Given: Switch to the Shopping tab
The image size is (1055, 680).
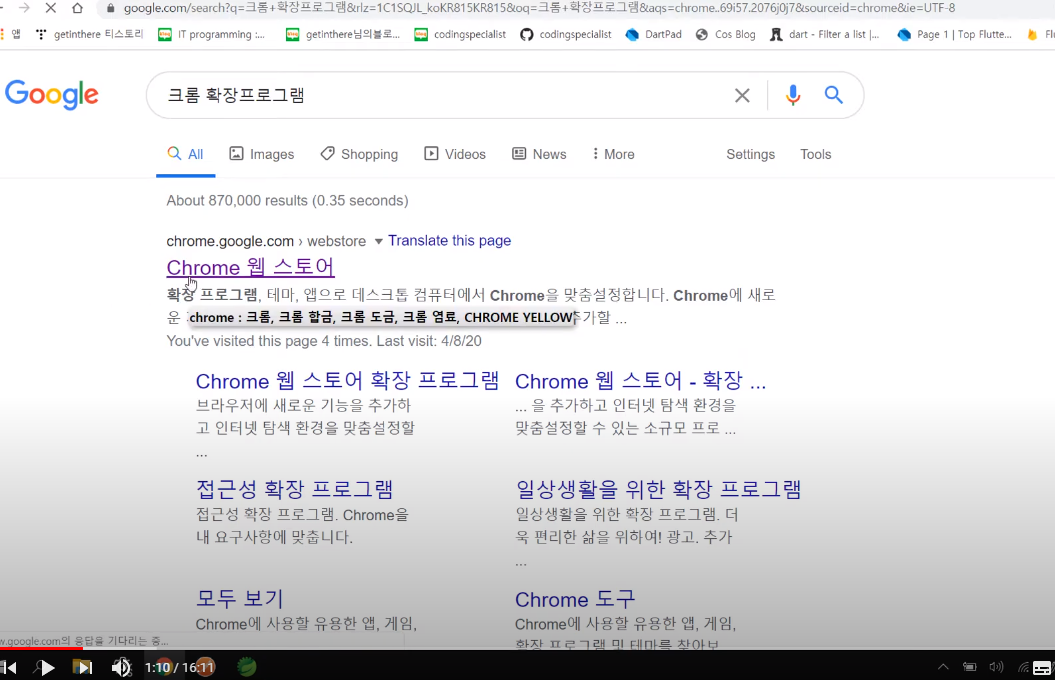Looking at the screenshot, I should click(359, 154).
